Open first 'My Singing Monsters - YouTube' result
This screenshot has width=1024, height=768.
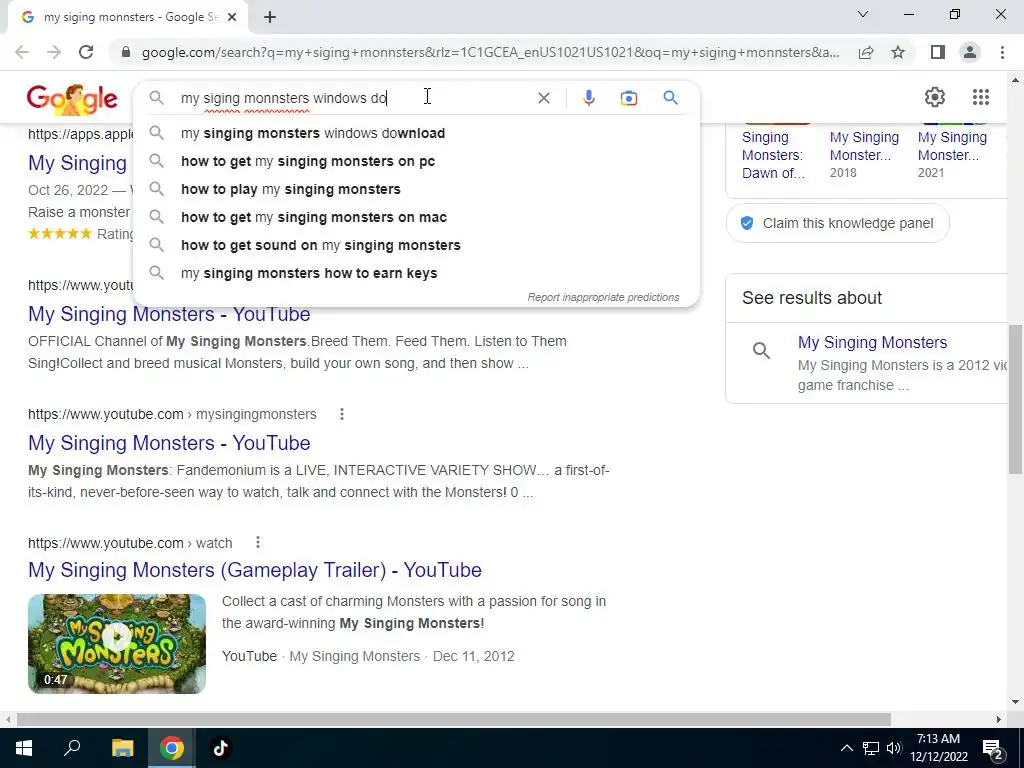(169, 314)
